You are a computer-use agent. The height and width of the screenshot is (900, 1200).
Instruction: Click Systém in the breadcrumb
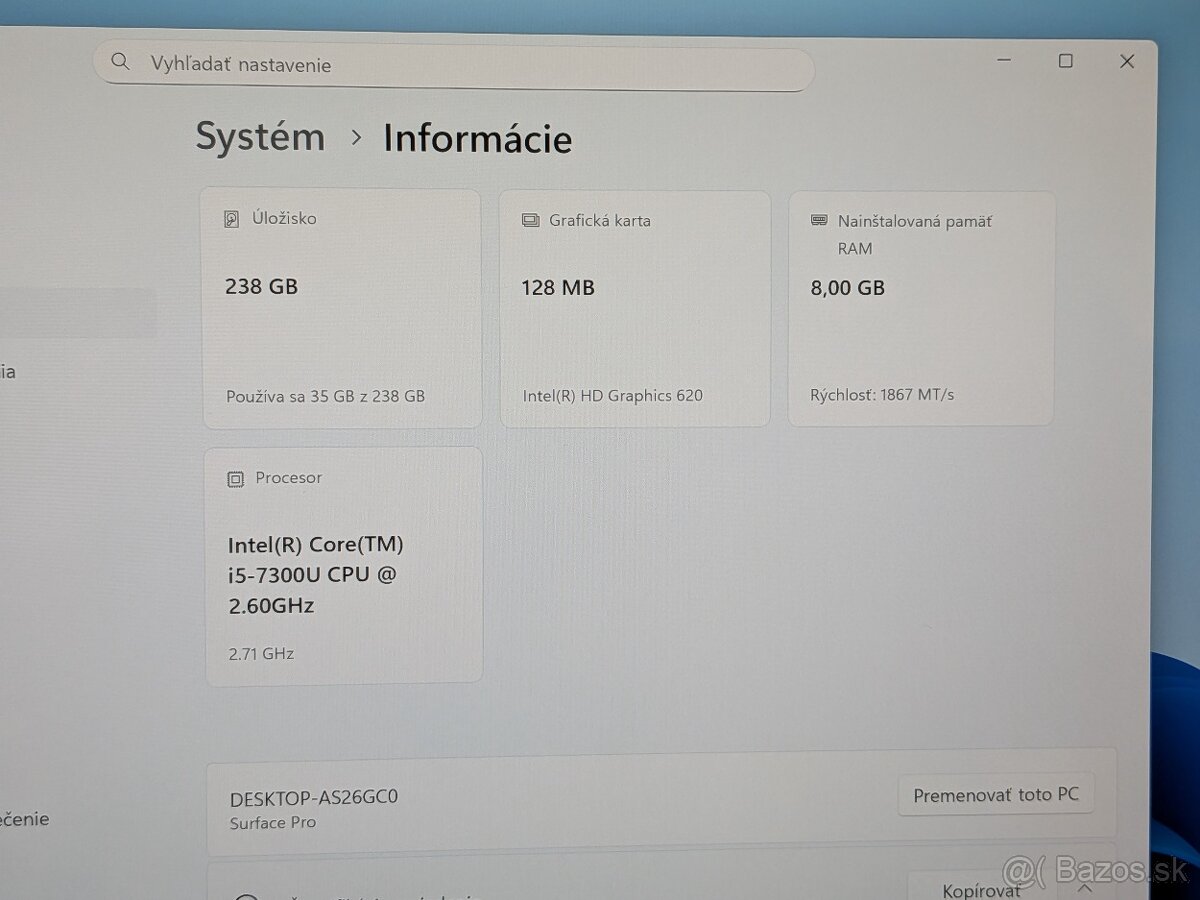click(x=260, y=137)
